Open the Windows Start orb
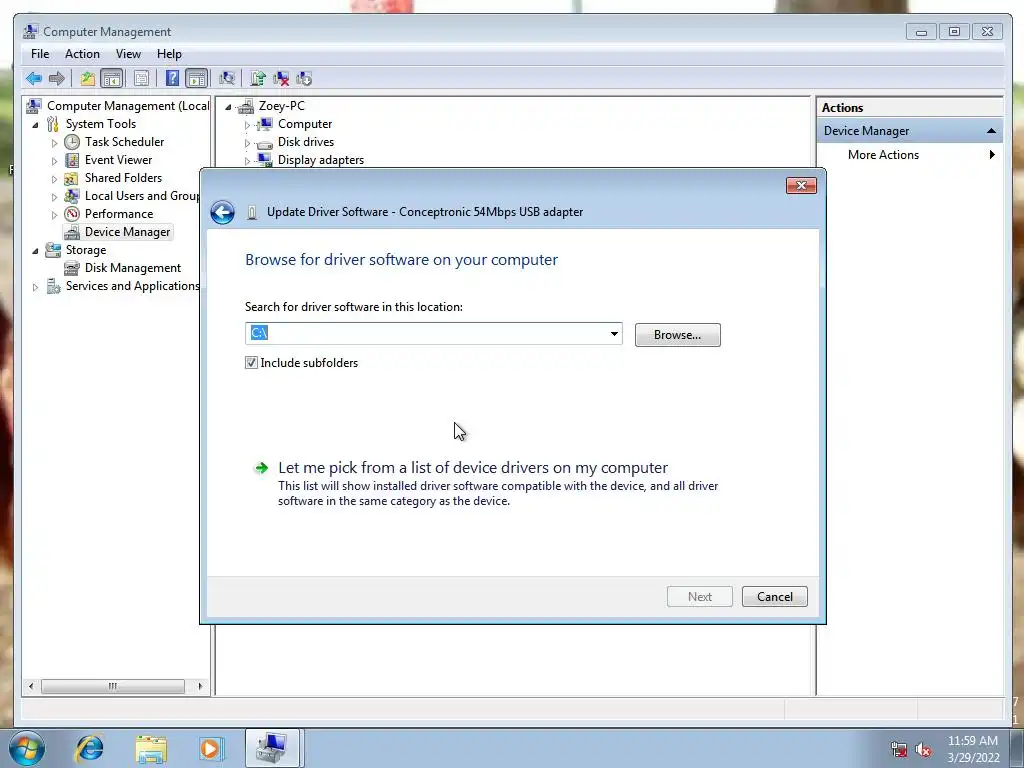This screenshot has width=1024, height=768. pos(27,748)
